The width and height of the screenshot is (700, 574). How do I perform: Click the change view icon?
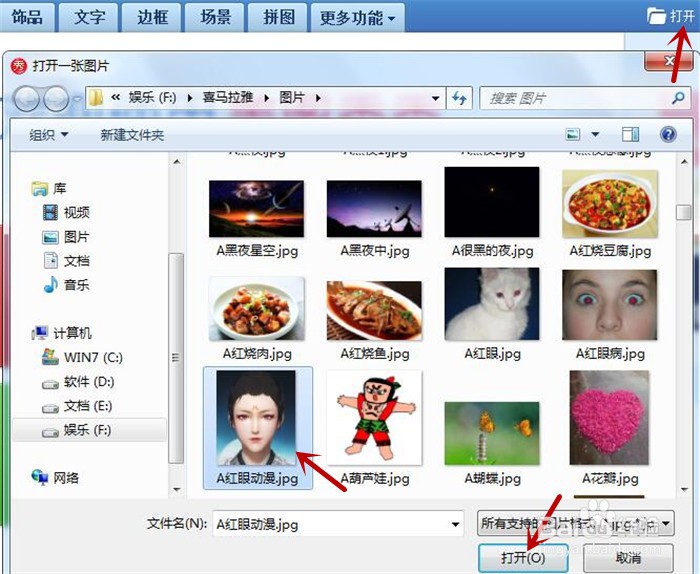(x=573, y=134)
